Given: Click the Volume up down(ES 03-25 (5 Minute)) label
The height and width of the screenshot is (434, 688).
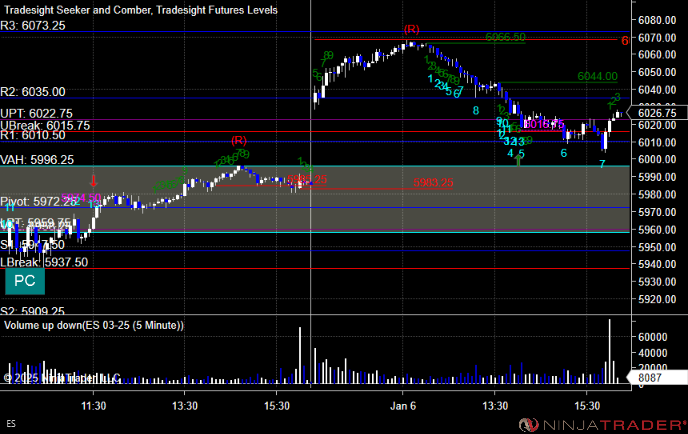Looking at the screenshot, I should pos(94,325).
